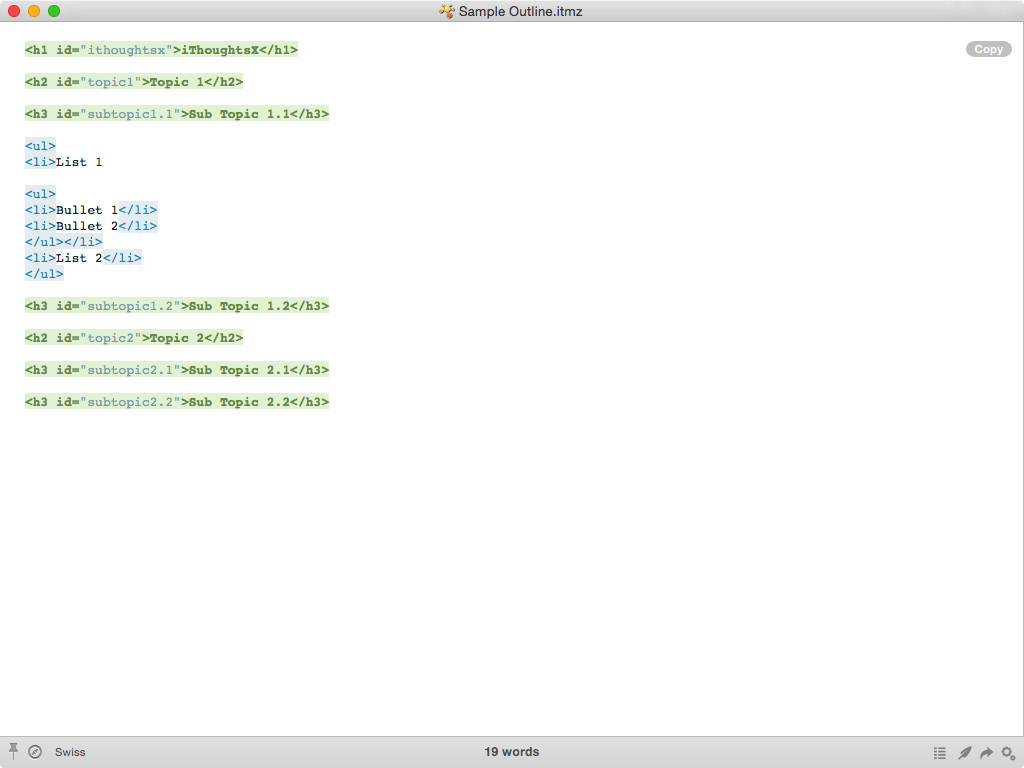Click the h2 Topic 2 line
The height and width of the screenshot is (768, 1024).
click(x=134, y=338)
